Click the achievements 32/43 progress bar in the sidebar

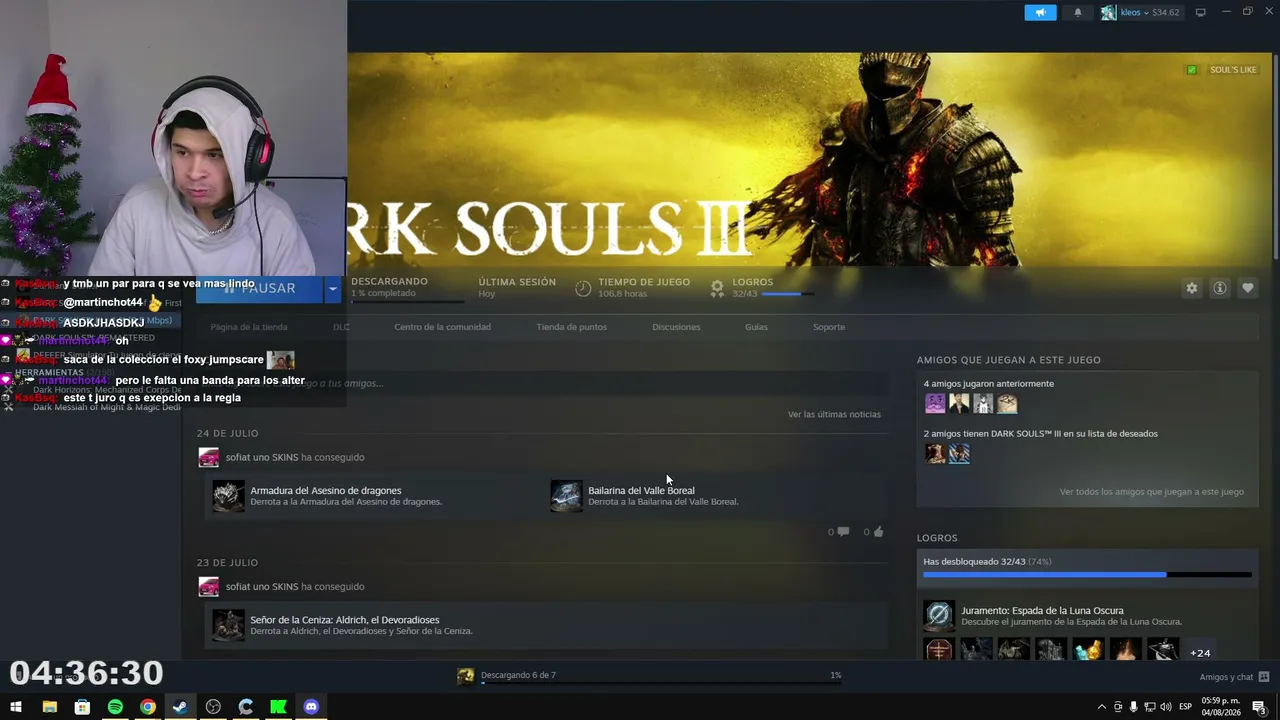click(1087, 575)
